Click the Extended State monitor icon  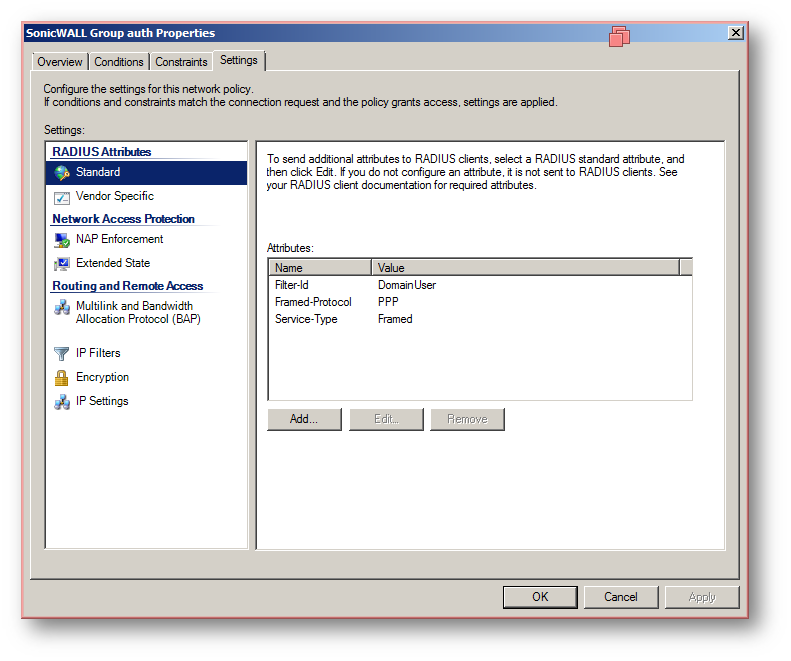pyautogui.click(x=62, y=264)
